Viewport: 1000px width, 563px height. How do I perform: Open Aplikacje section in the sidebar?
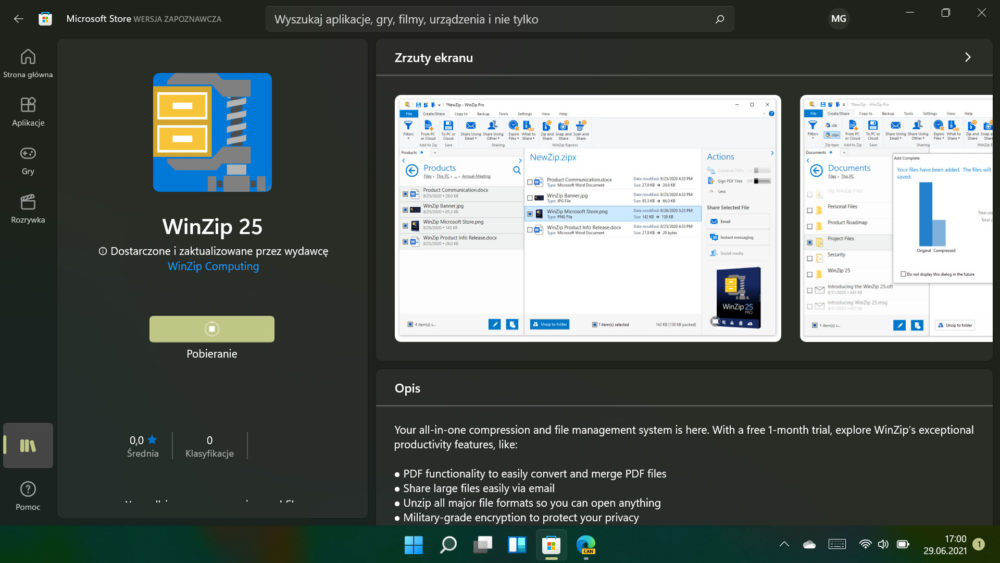tap(28, 112)
